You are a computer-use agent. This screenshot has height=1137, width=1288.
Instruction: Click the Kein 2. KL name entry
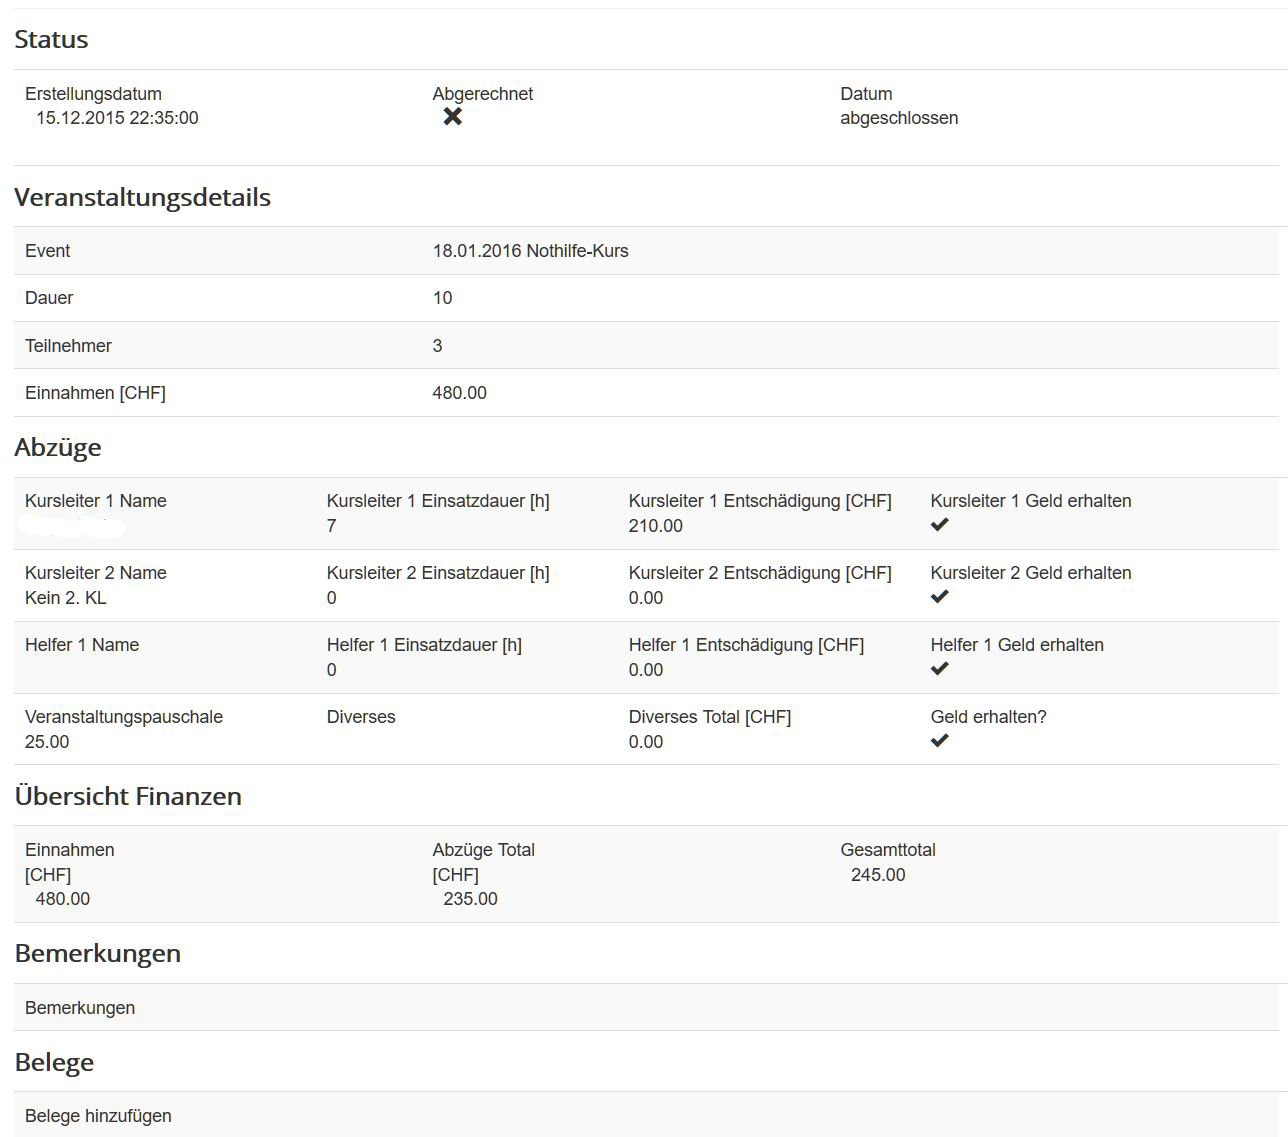coord(65,598)
